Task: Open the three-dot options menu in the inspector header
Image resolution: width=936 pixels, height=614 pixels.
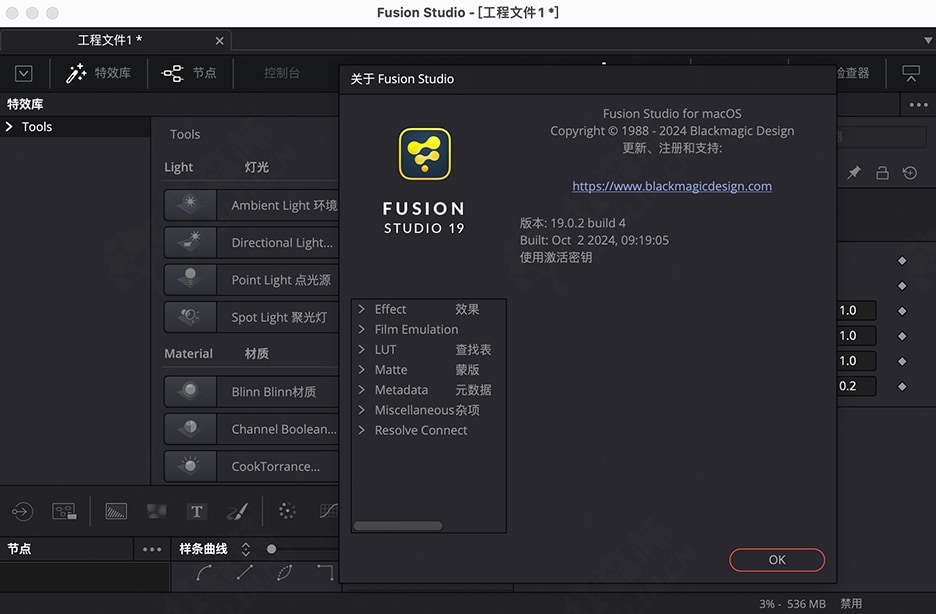Action: click(918, 105)
